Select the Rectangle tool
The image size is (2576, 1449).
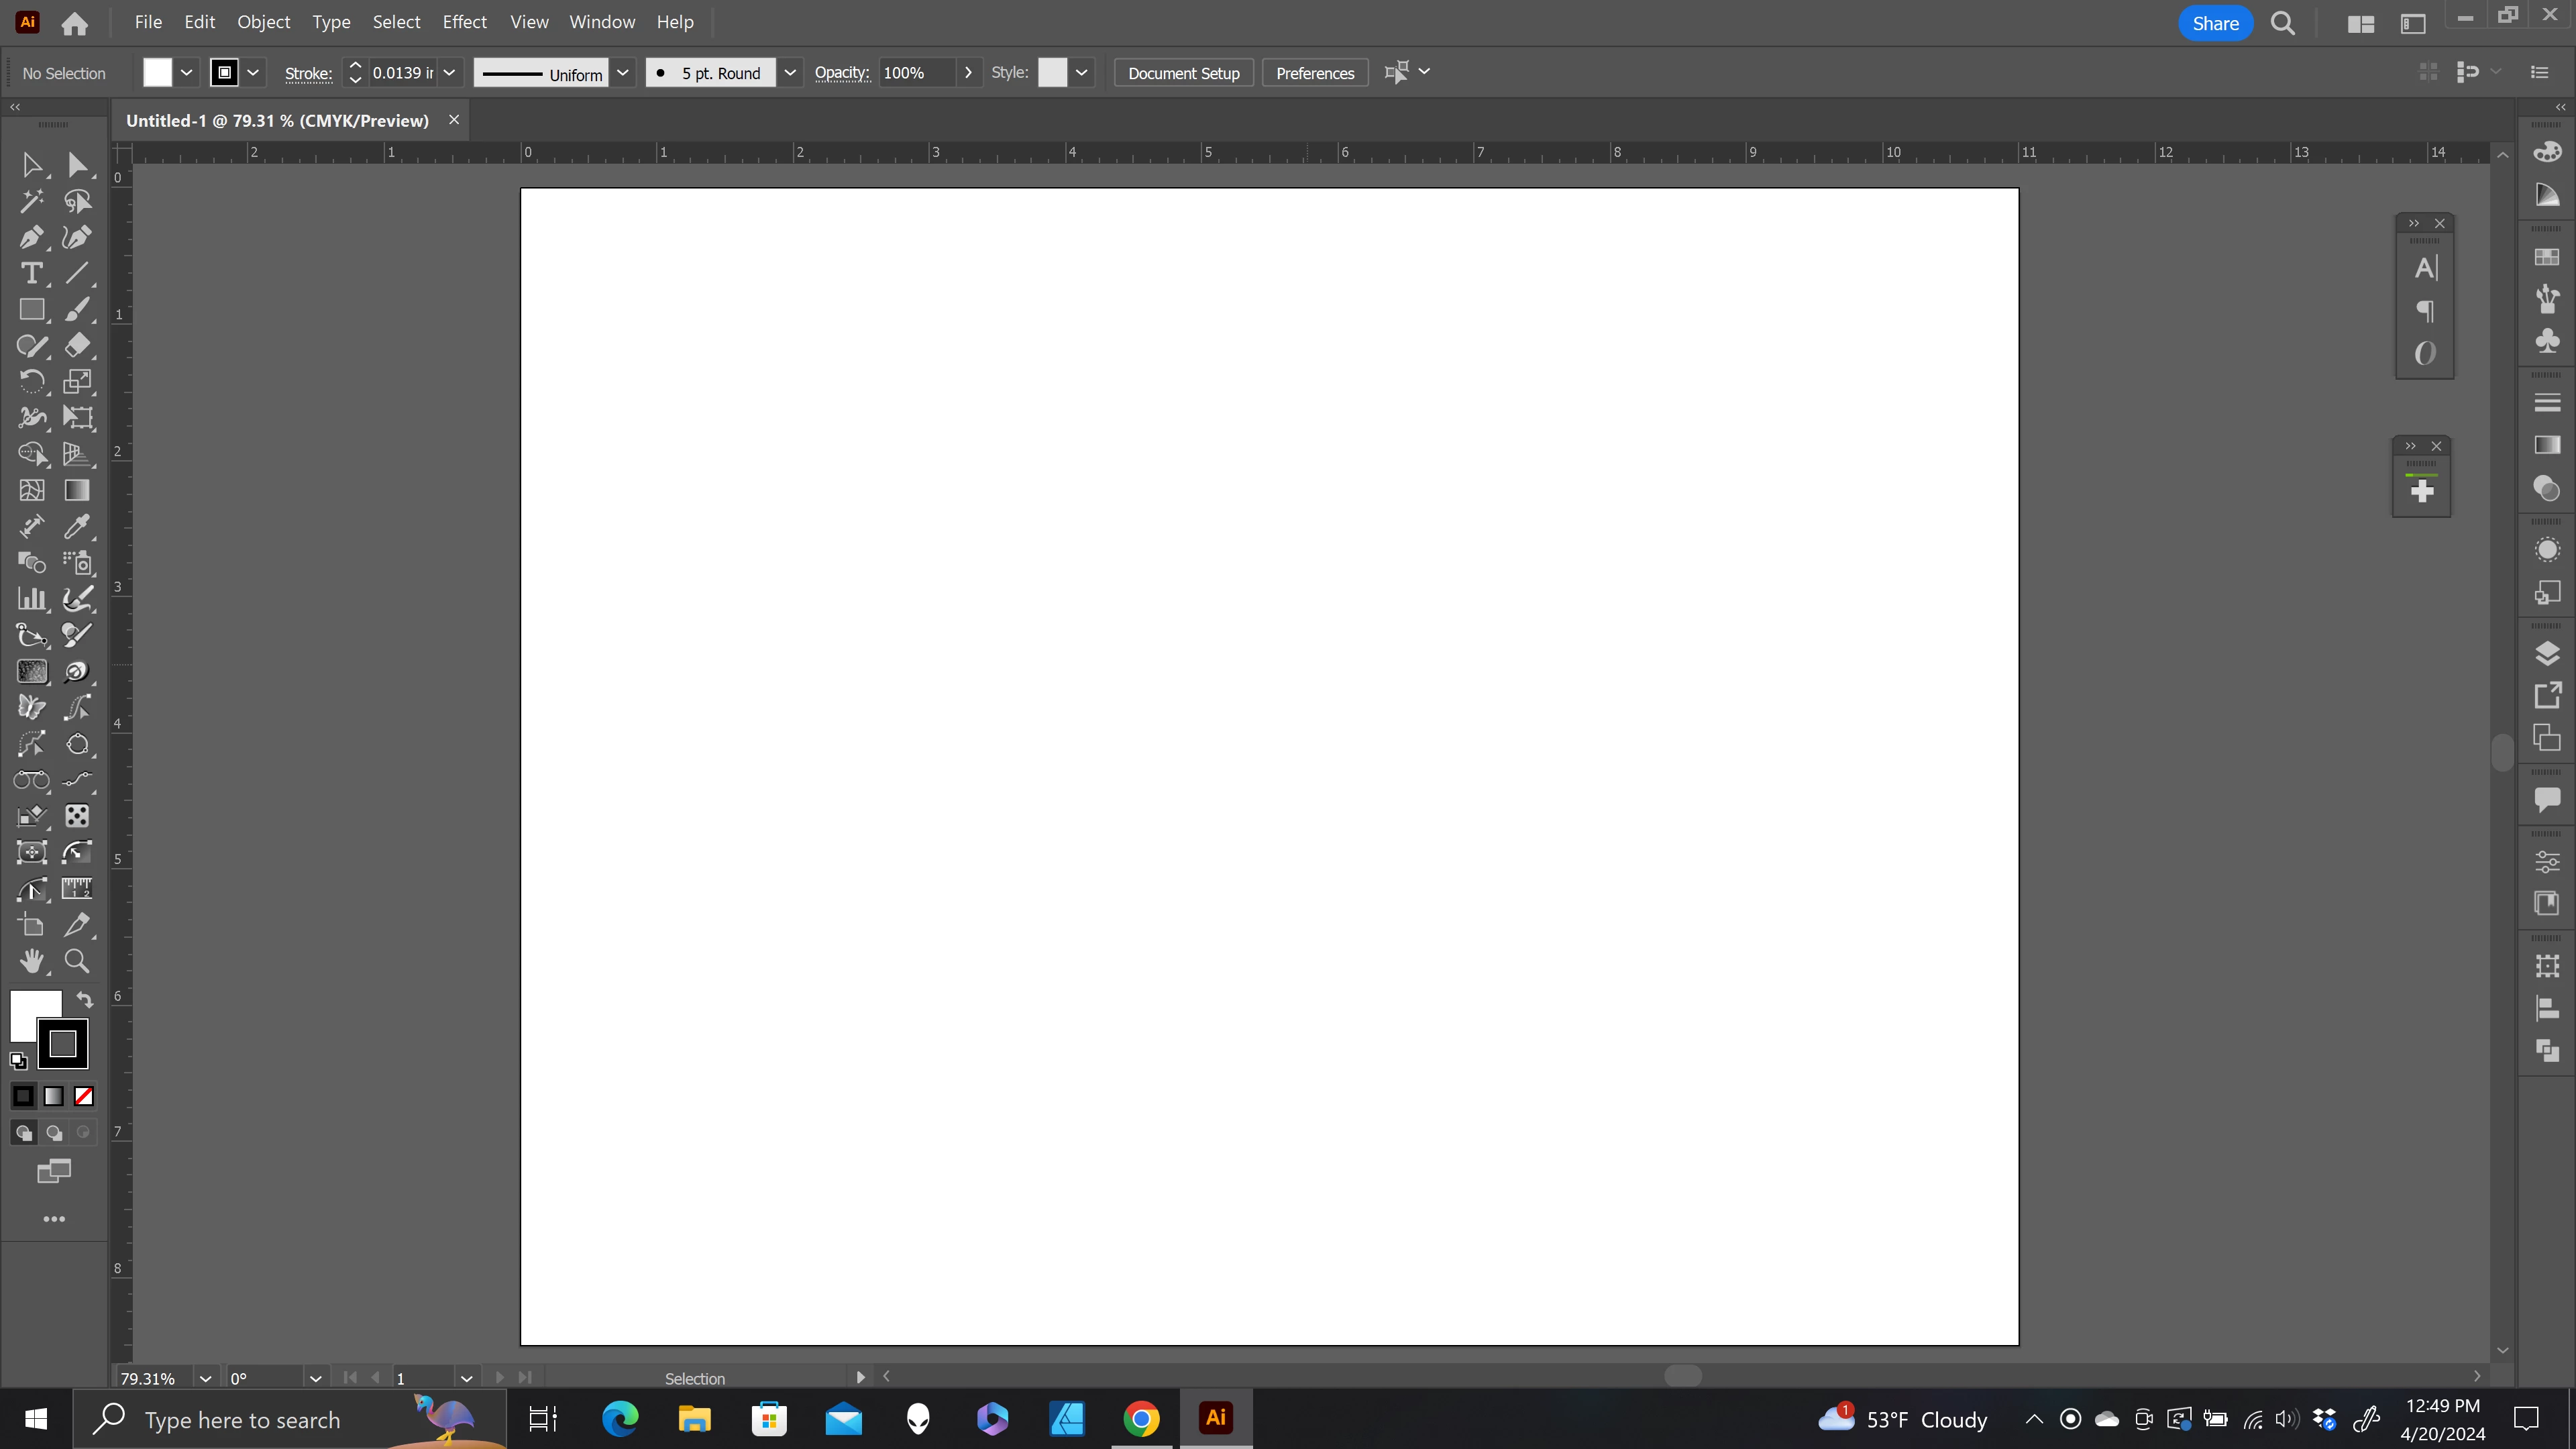click(31, 310)
